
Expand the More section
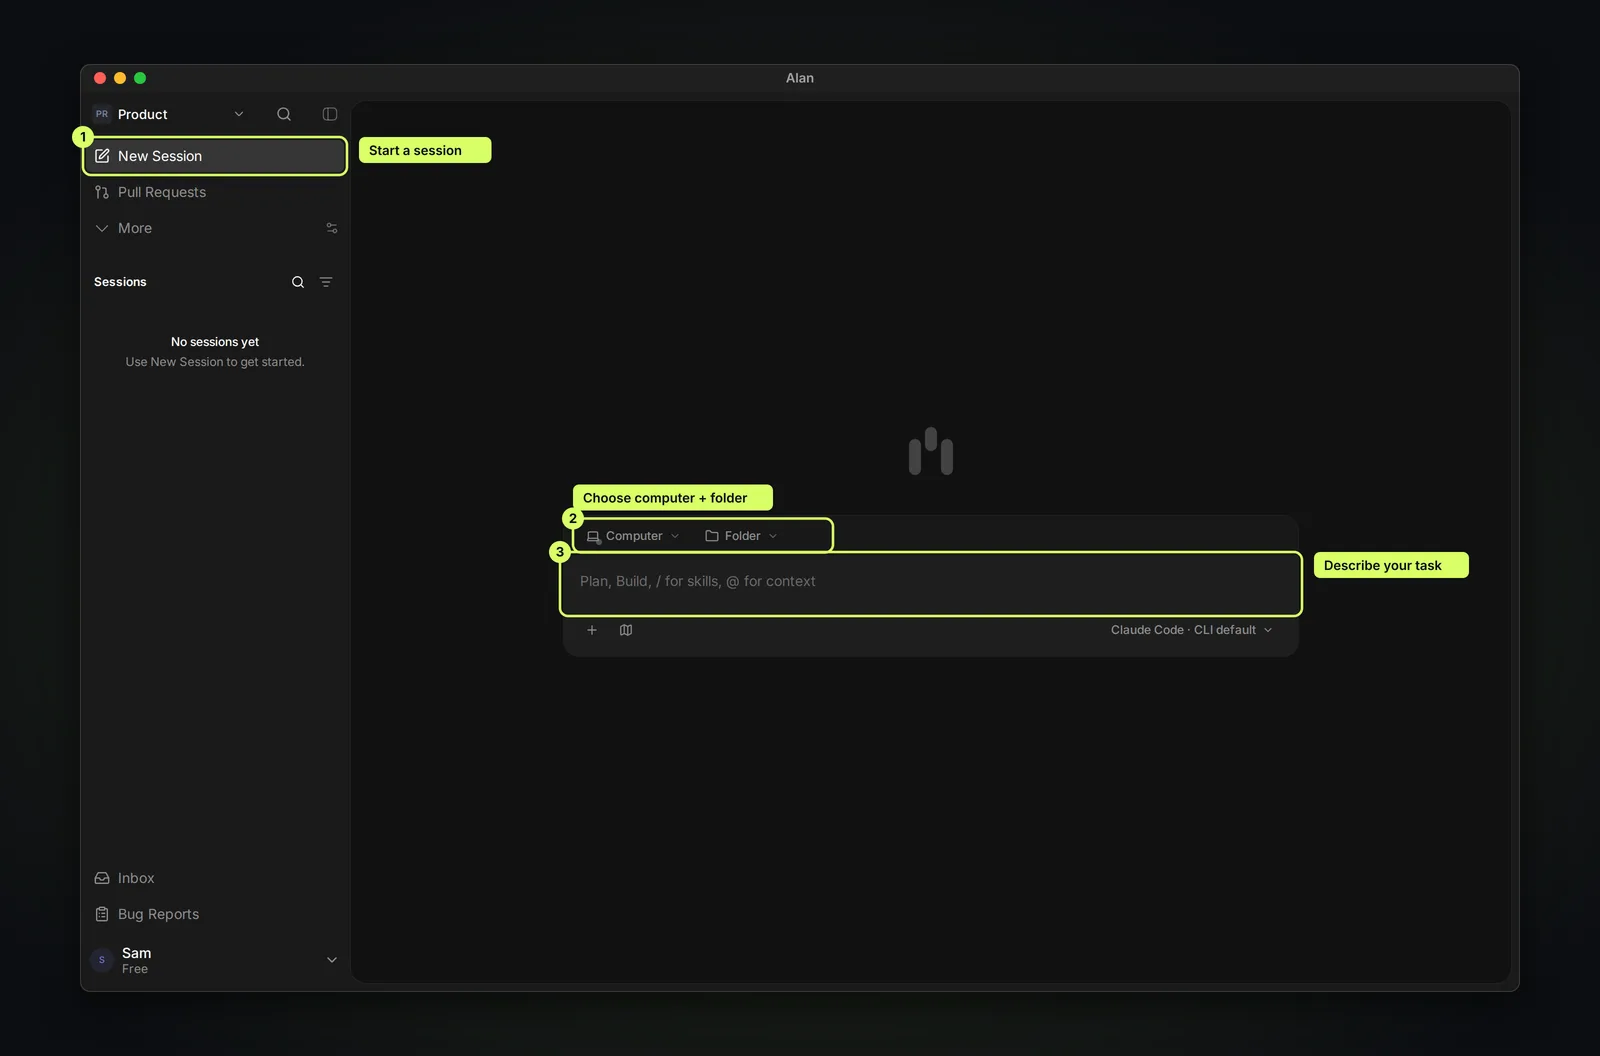pos(123,228)
